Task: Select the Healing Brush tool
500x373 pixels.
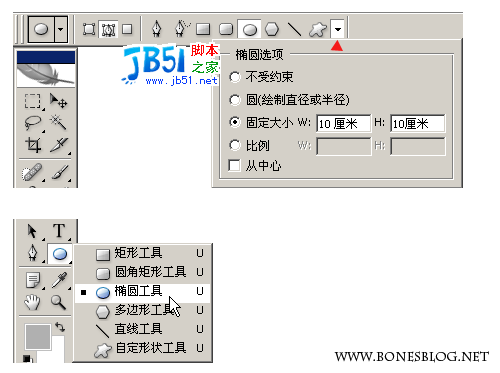Action: click(32, 172)
